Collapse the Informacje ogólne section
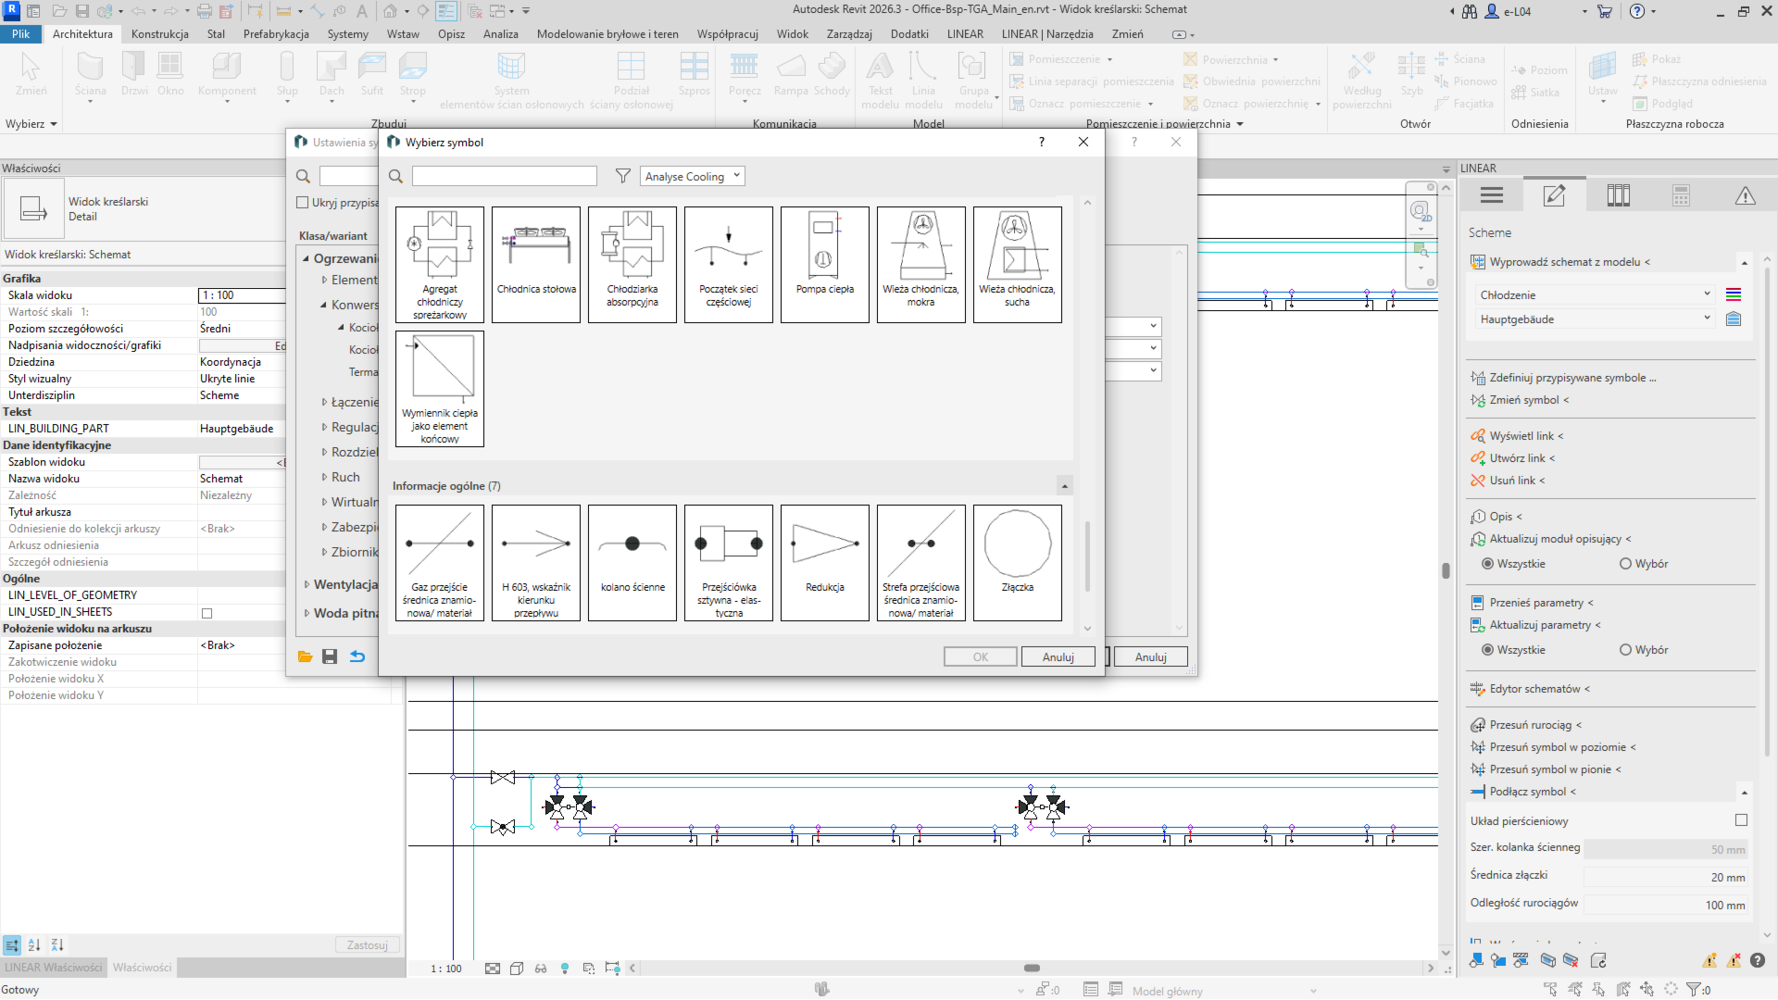This screenshot has height=1000, width=1778. [x=1064, y=486]
